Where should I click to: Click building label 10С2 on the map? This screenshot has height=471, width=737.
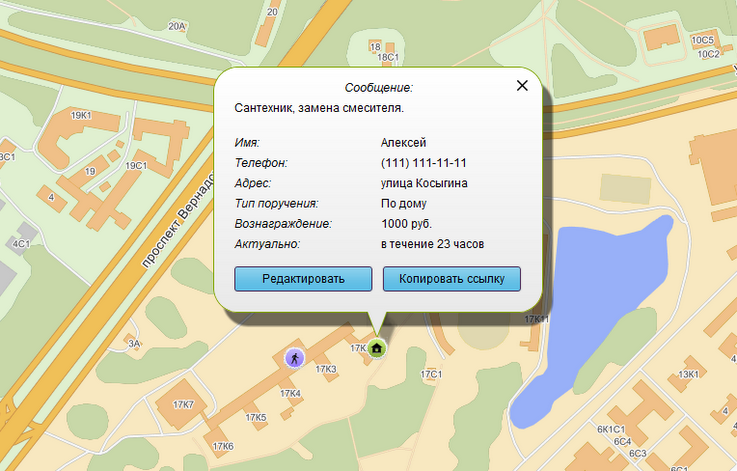(708, 54)
